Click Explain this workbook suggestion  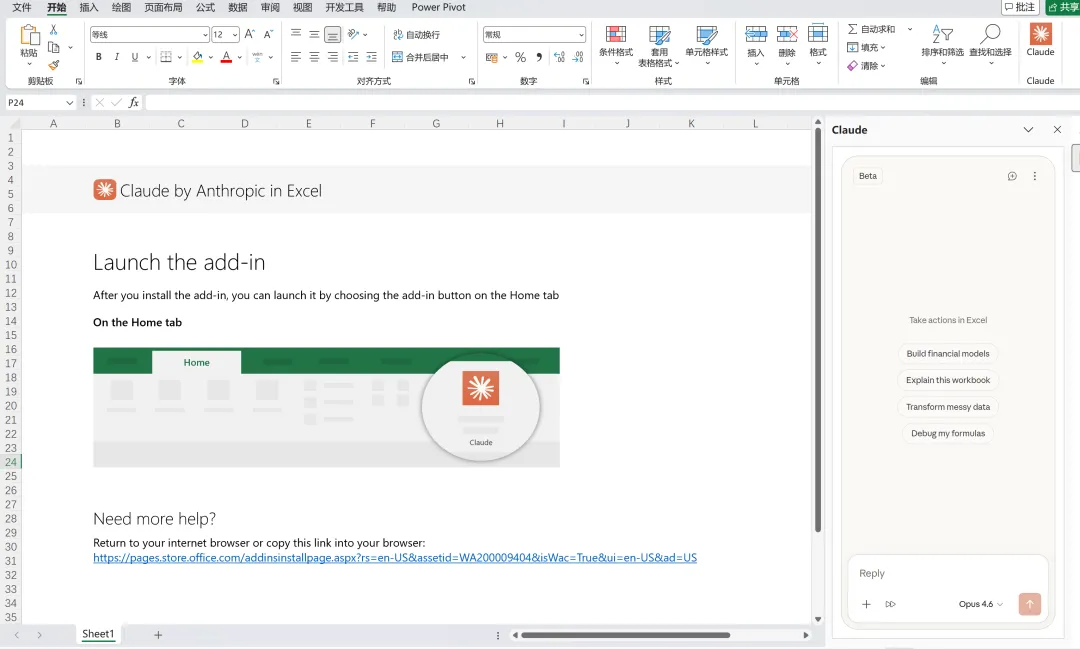click(948, 380)
